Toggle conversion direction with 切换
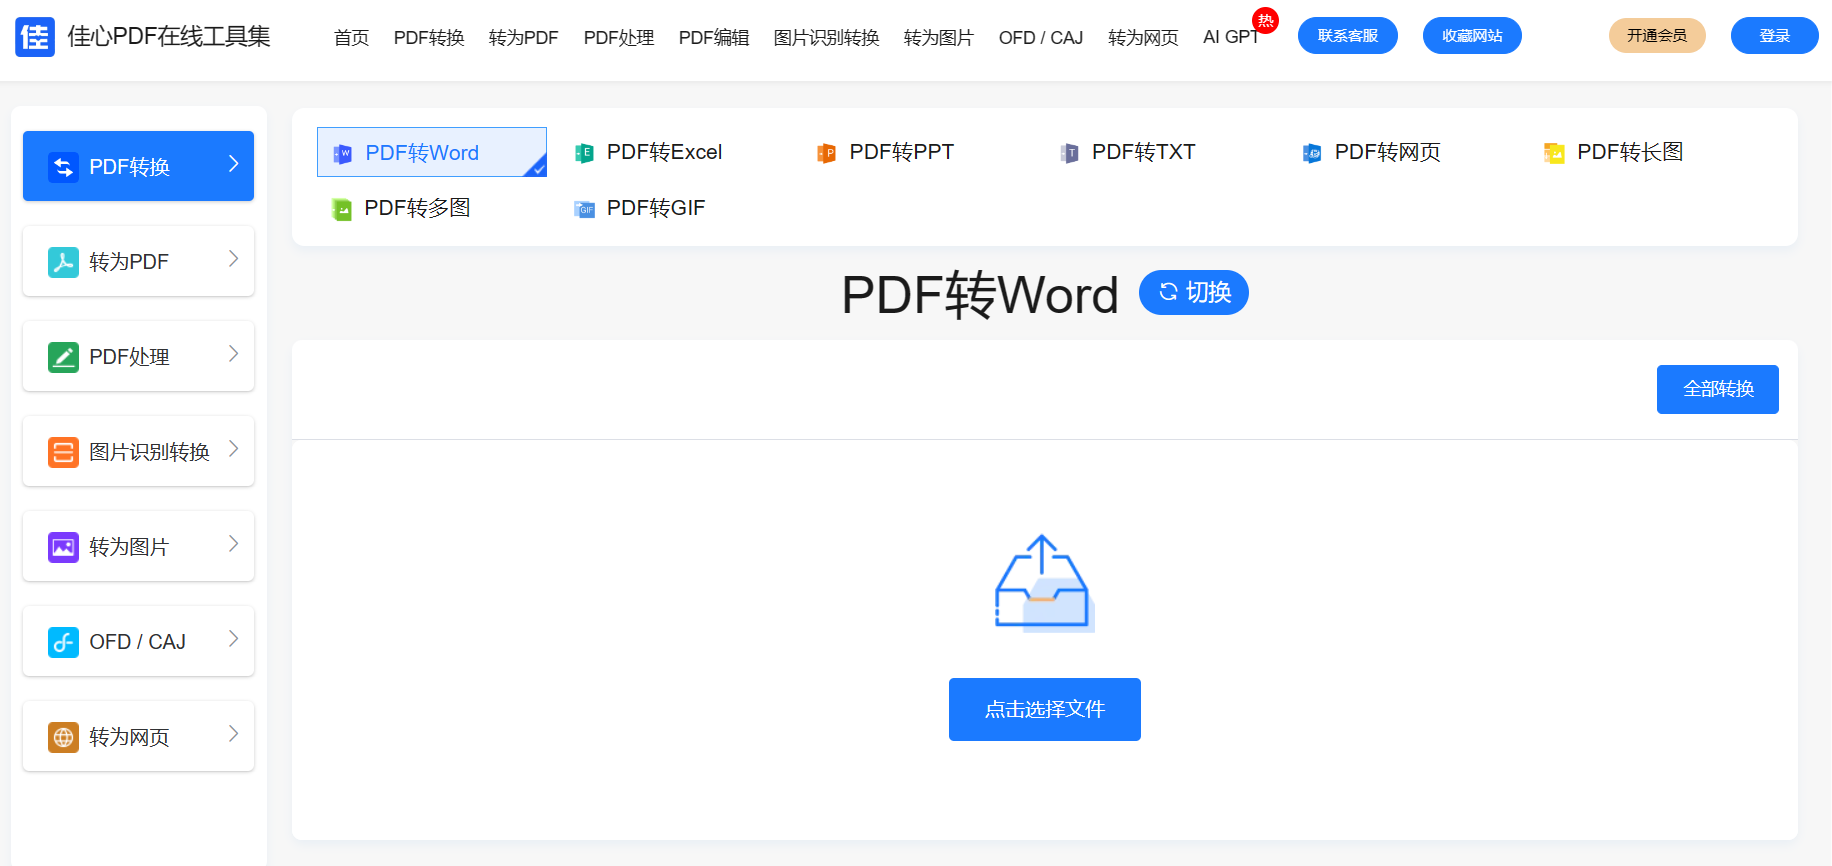This screenshot has height=866, width=1832. point(1193,292)
